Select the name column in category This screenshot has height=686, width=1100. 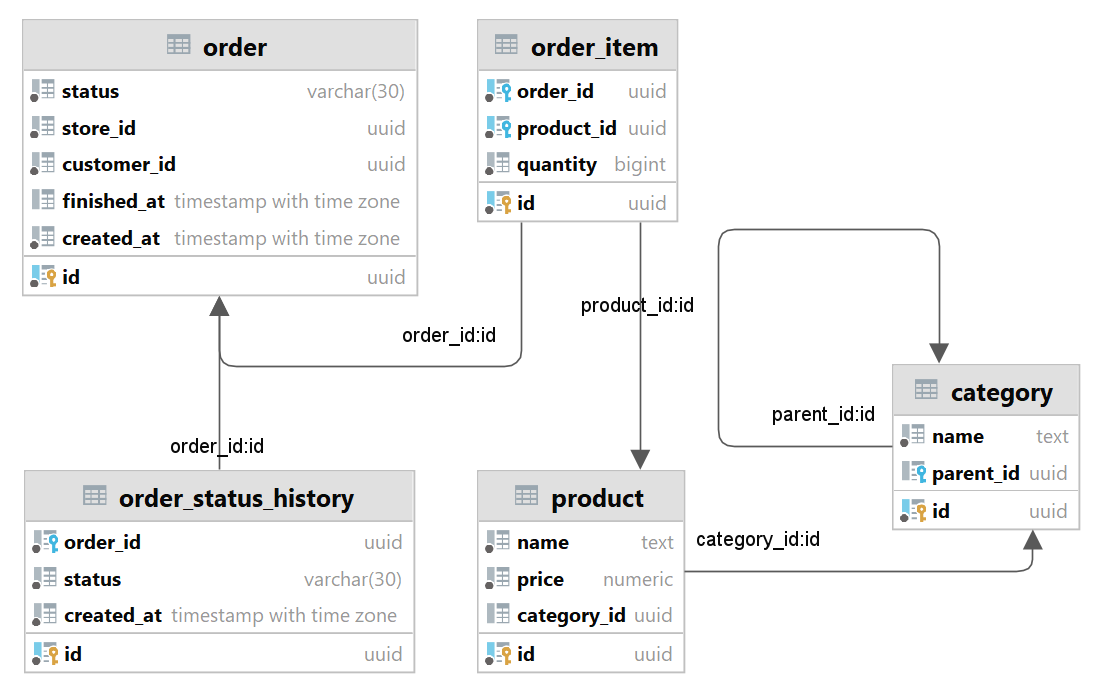[x=957, y=436]
